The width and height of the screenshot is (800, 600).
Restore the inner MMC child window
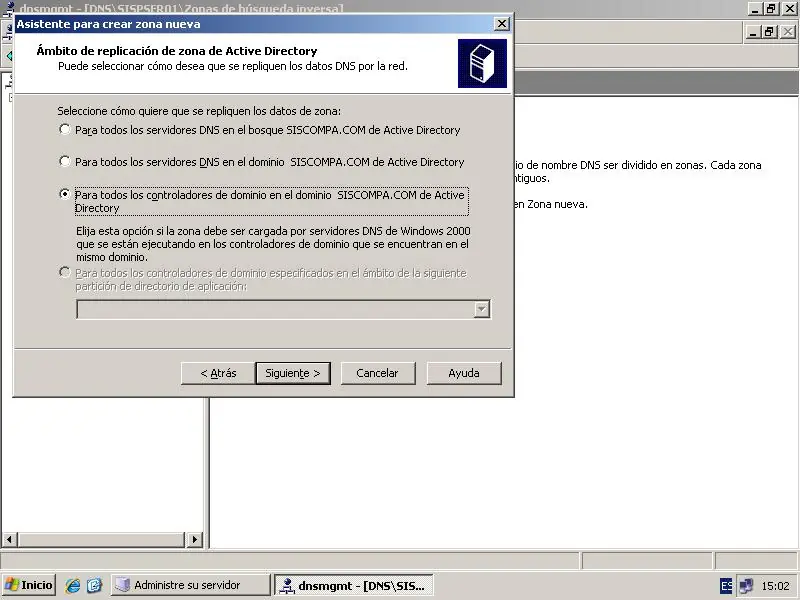pos(769,32)
